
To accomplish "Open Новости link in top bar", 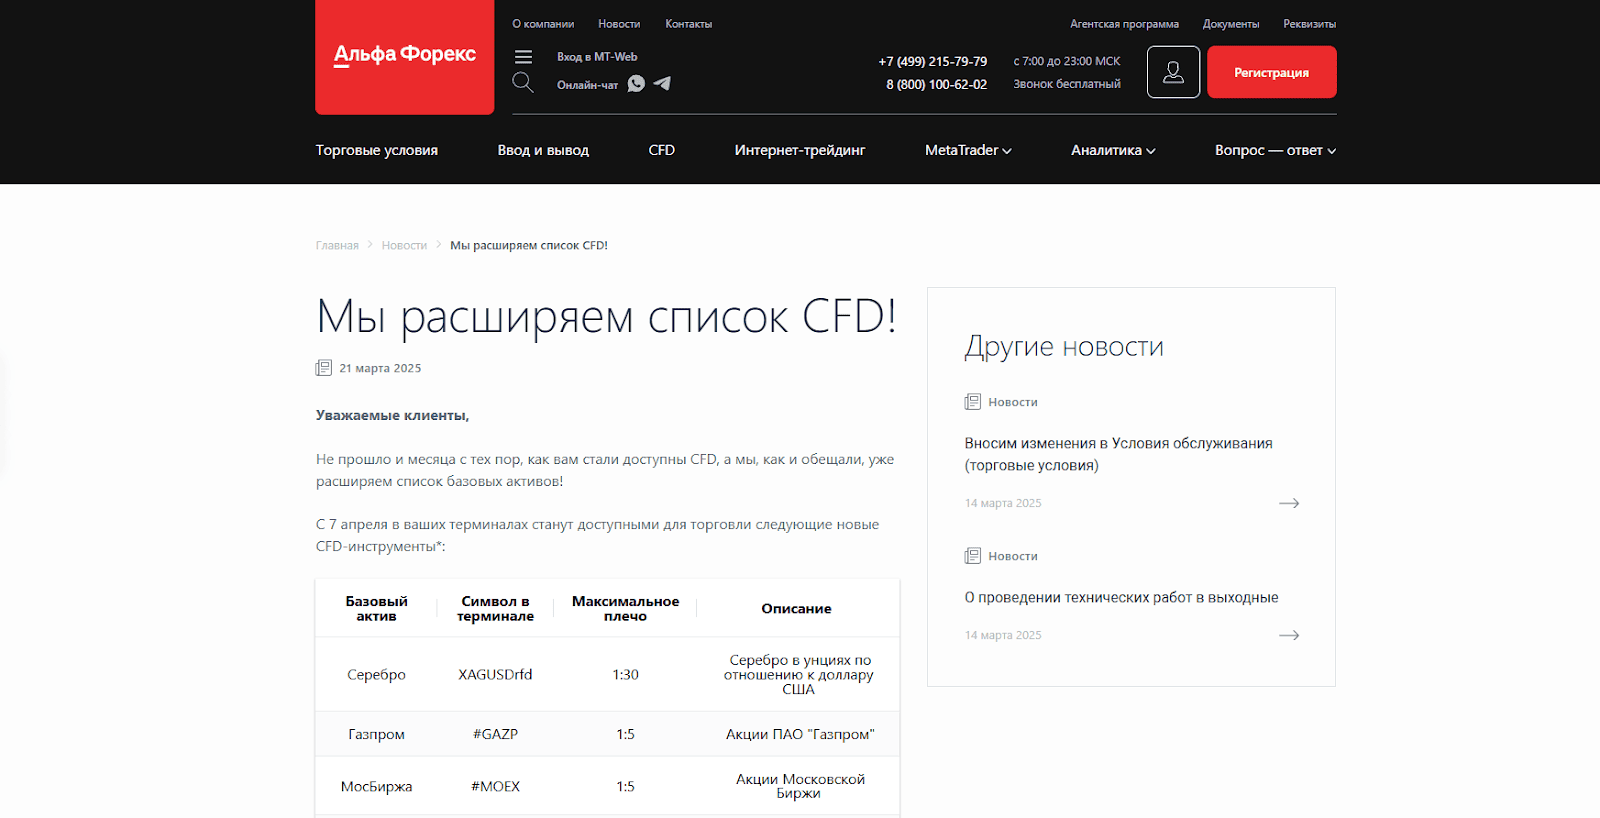I will tap(619, 24).
